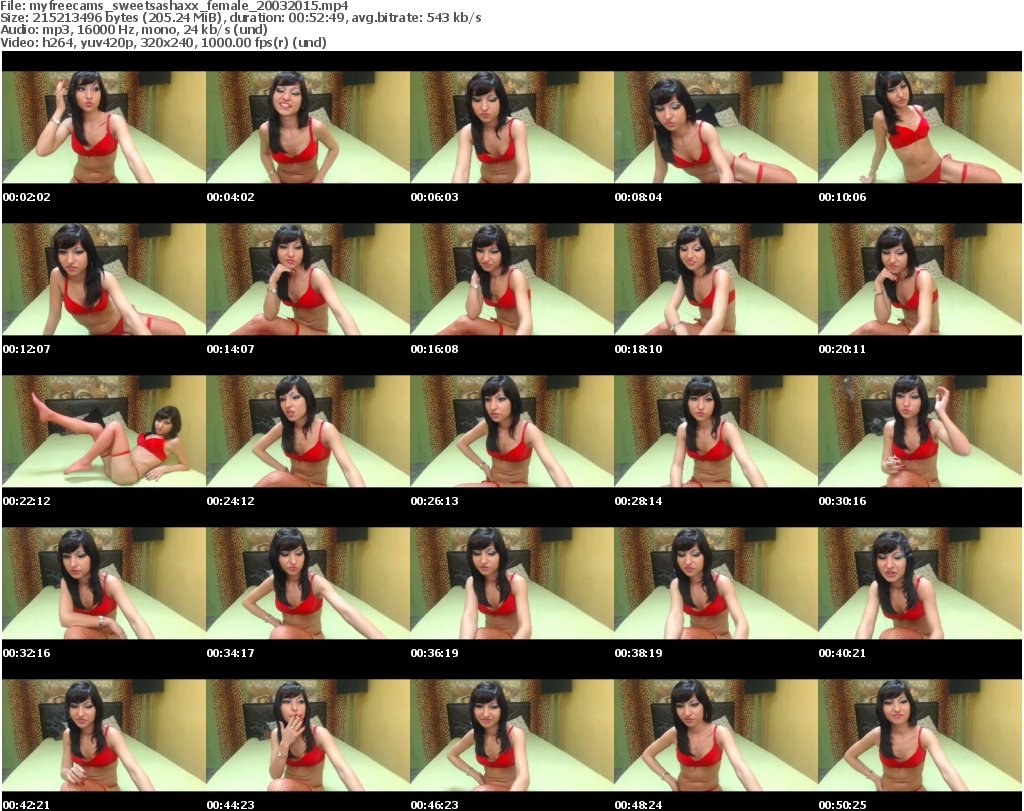Click the thumbnail at timestamp 00:30:16
1024x811 pixels.
pyautogui.click(x=920, y=431)
